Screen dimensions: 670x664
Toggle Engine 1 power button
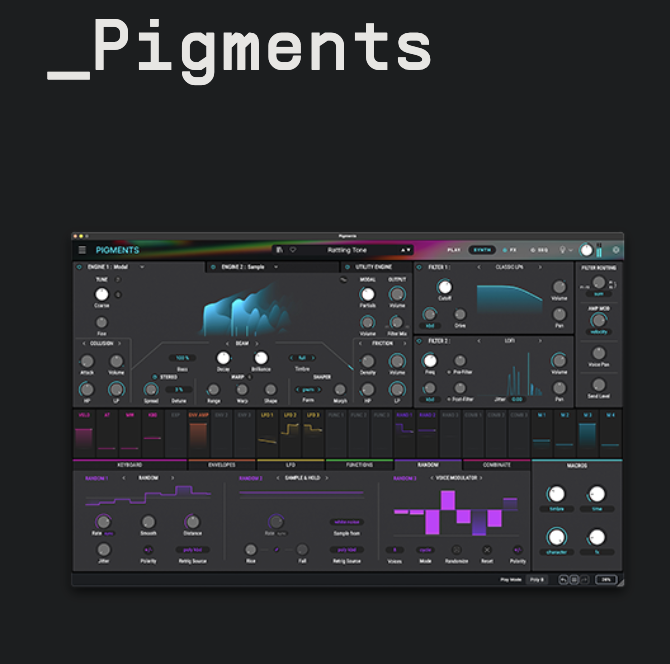pyautogui.click(x=79, y=267)
